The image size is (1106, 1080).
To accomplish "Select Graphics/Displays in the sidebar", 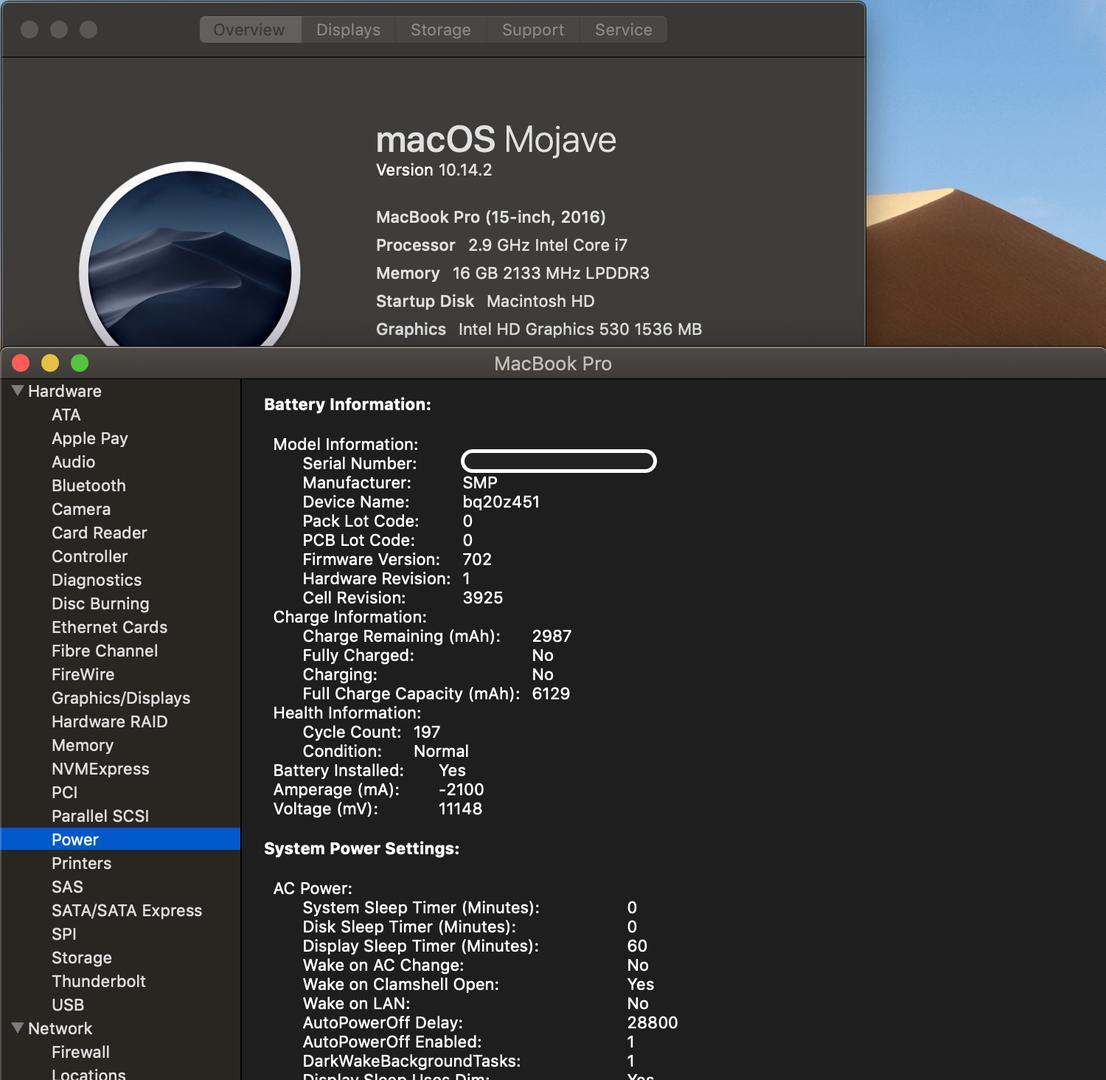I will tap(121, 698).
